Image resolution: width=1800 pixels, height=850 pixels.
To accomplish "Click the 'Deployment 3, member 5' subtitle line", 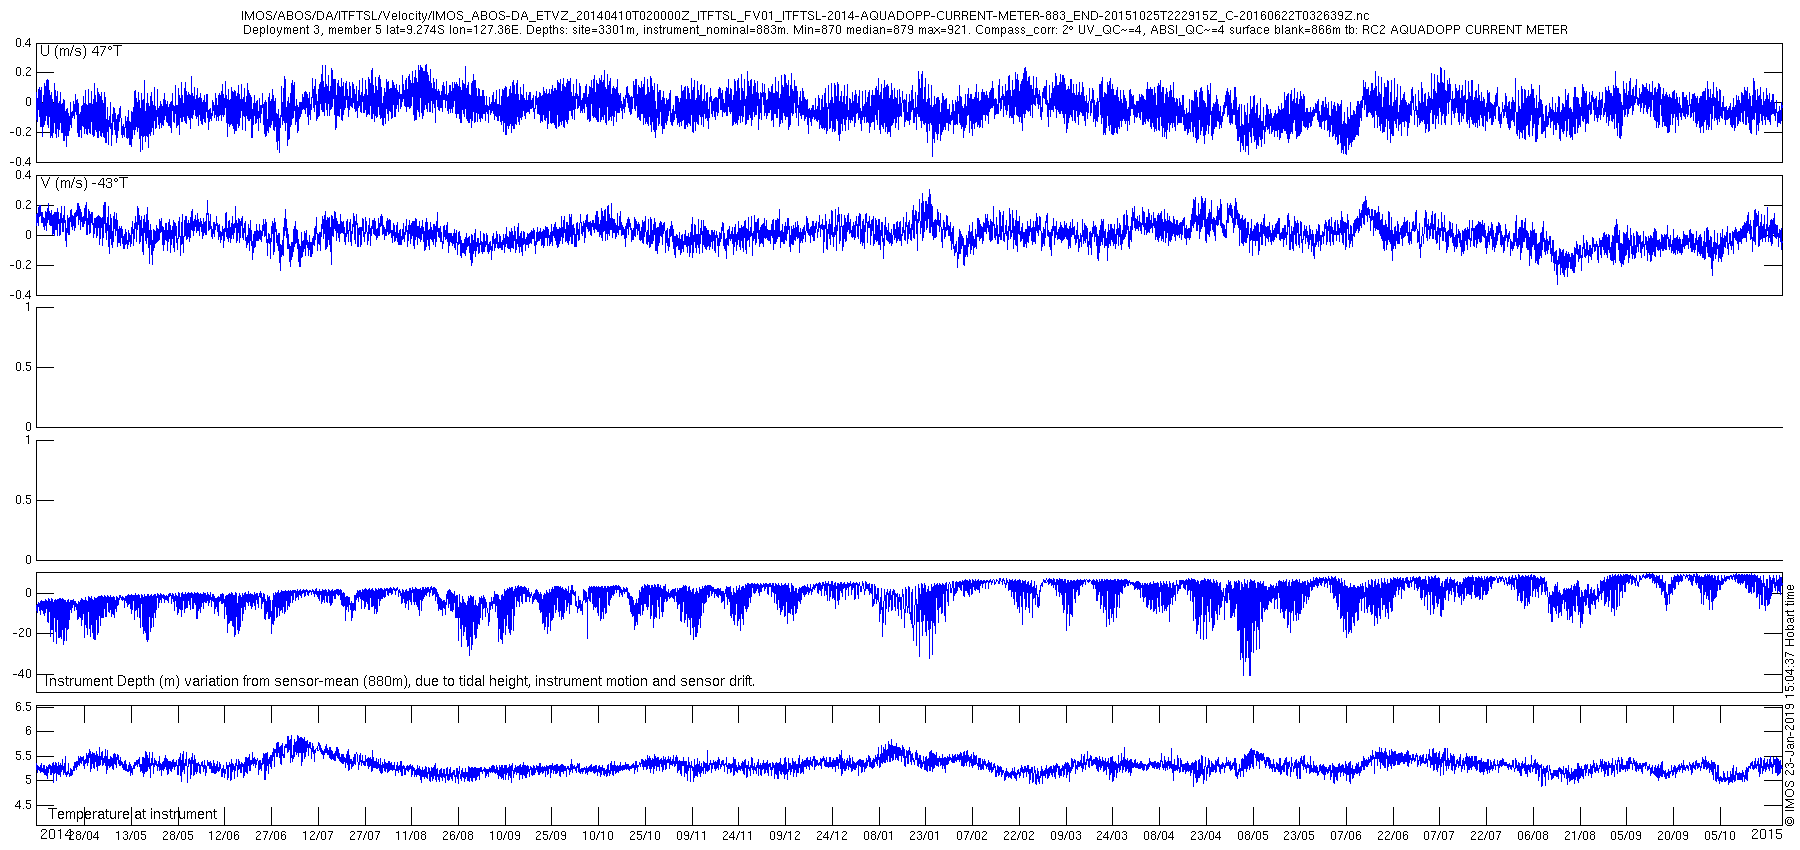I will tap(905, 30).
